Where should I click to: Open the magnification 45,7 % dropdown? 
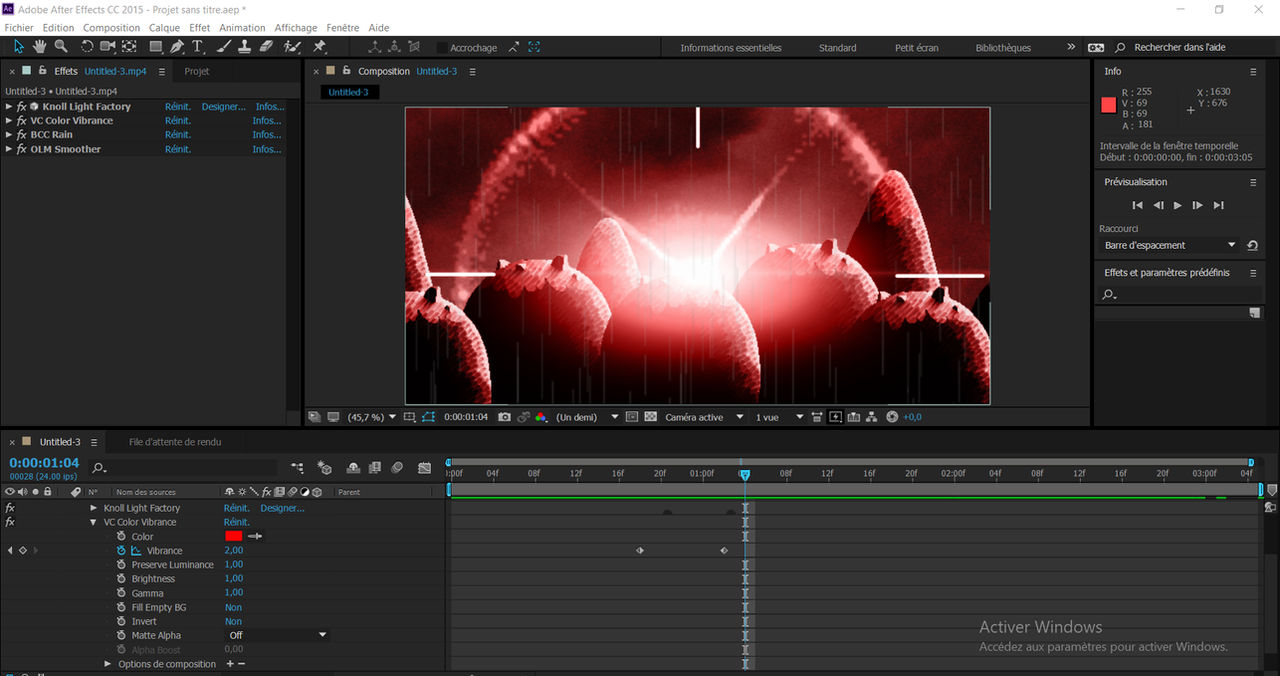(371, 417)
